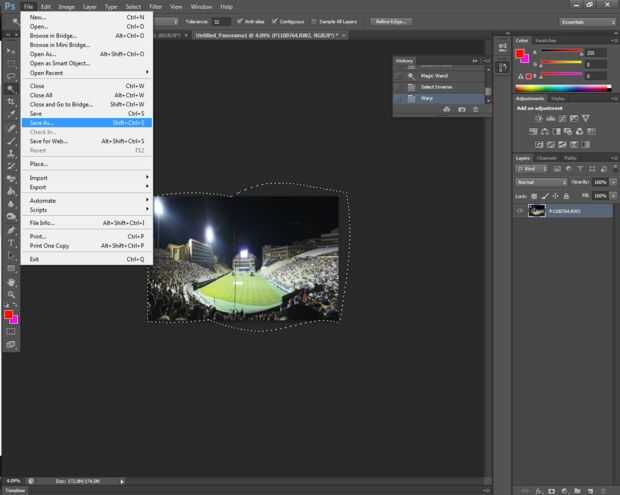The image size is (620, 495).
Task: Add a Levels adjustment
Action: point(550,118)
